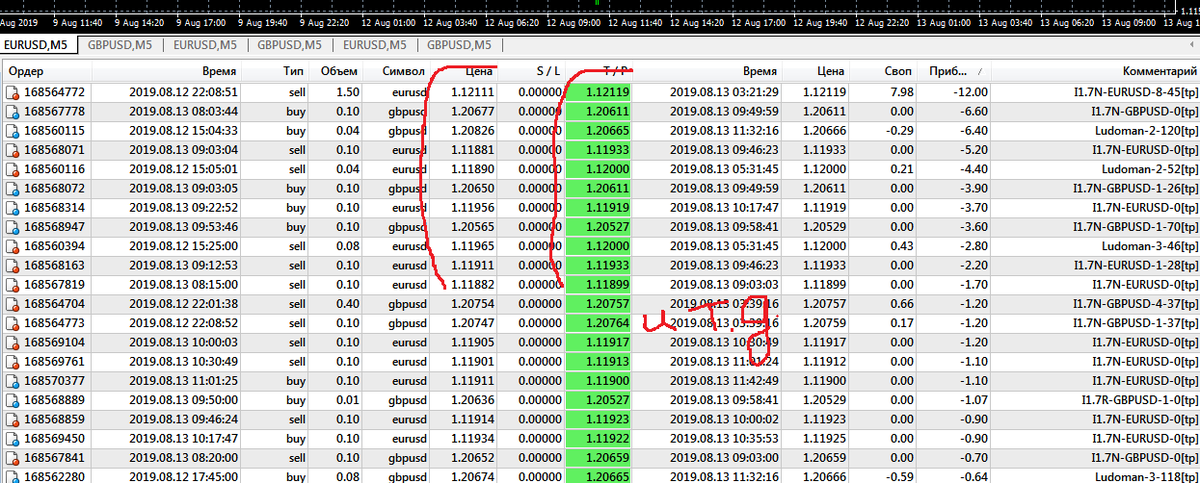Click the order icon beside 168568859
Viewport: 1200px width, 483px height.
[x=12, y=420]
